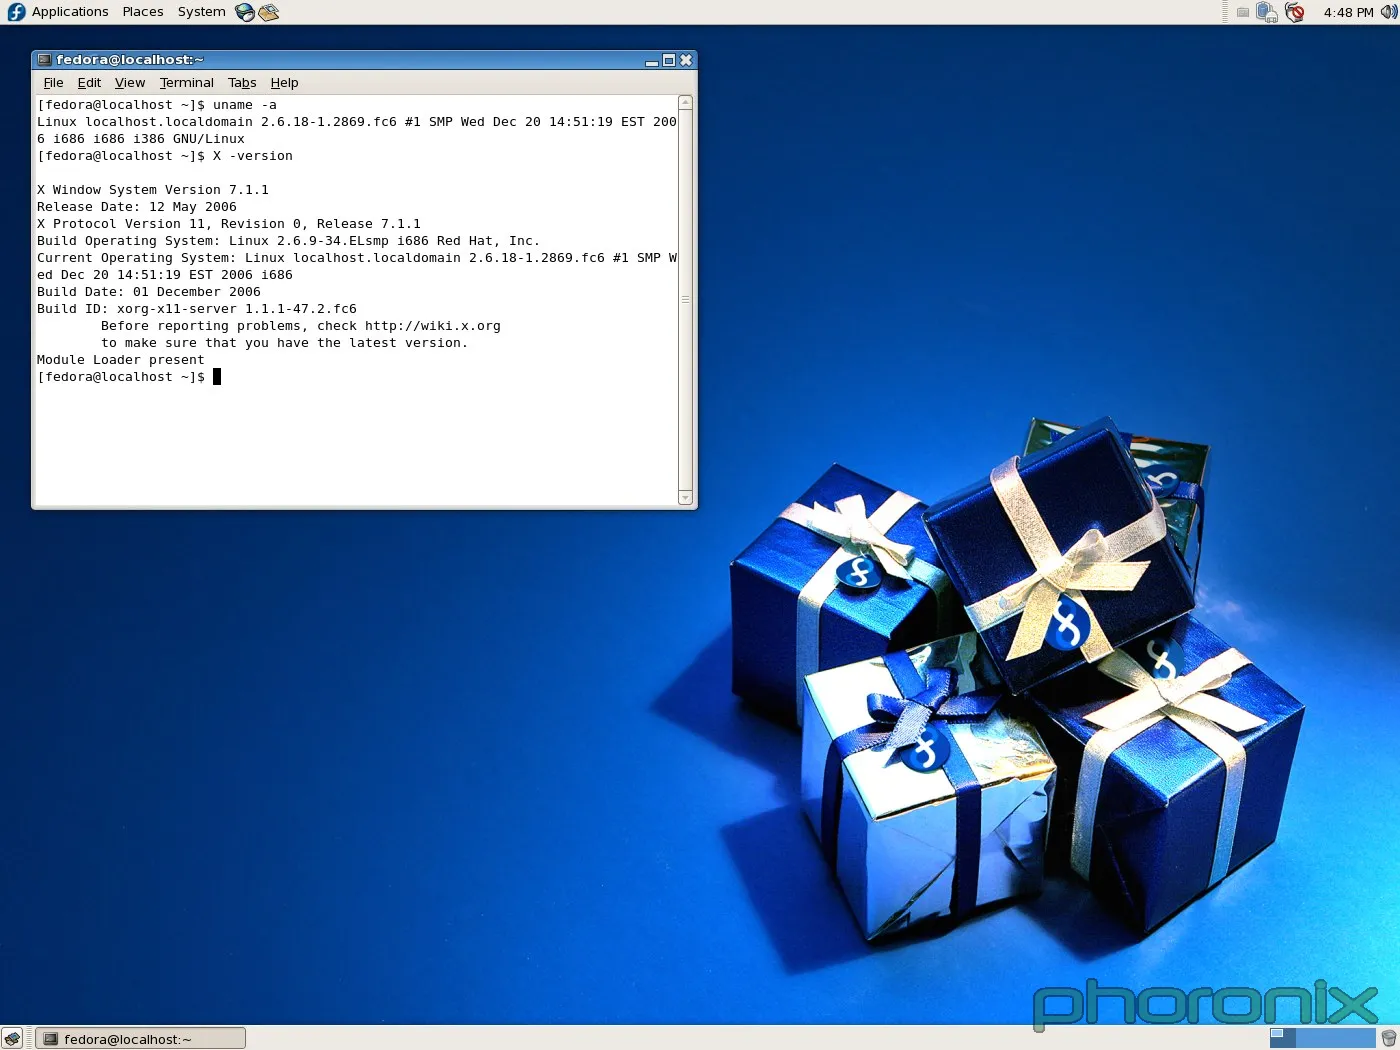Open the Fedora main menu icon
1400x1050 pixels.
(x=15, y=11)
